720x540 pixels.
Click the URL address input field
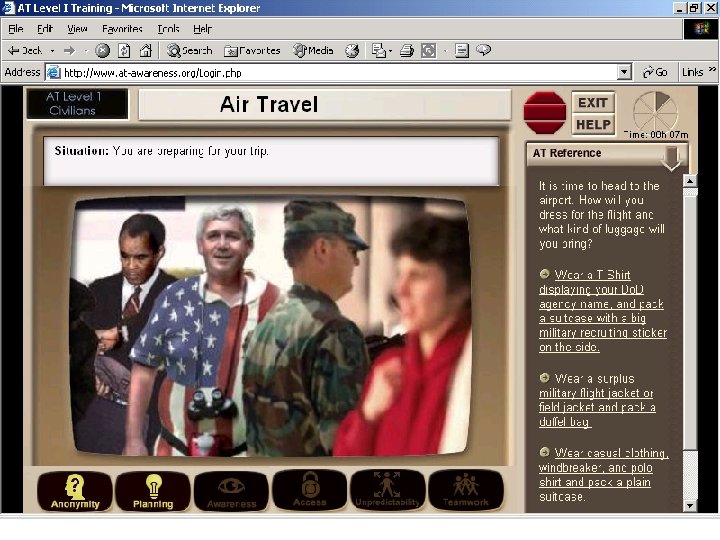(339, 73)
